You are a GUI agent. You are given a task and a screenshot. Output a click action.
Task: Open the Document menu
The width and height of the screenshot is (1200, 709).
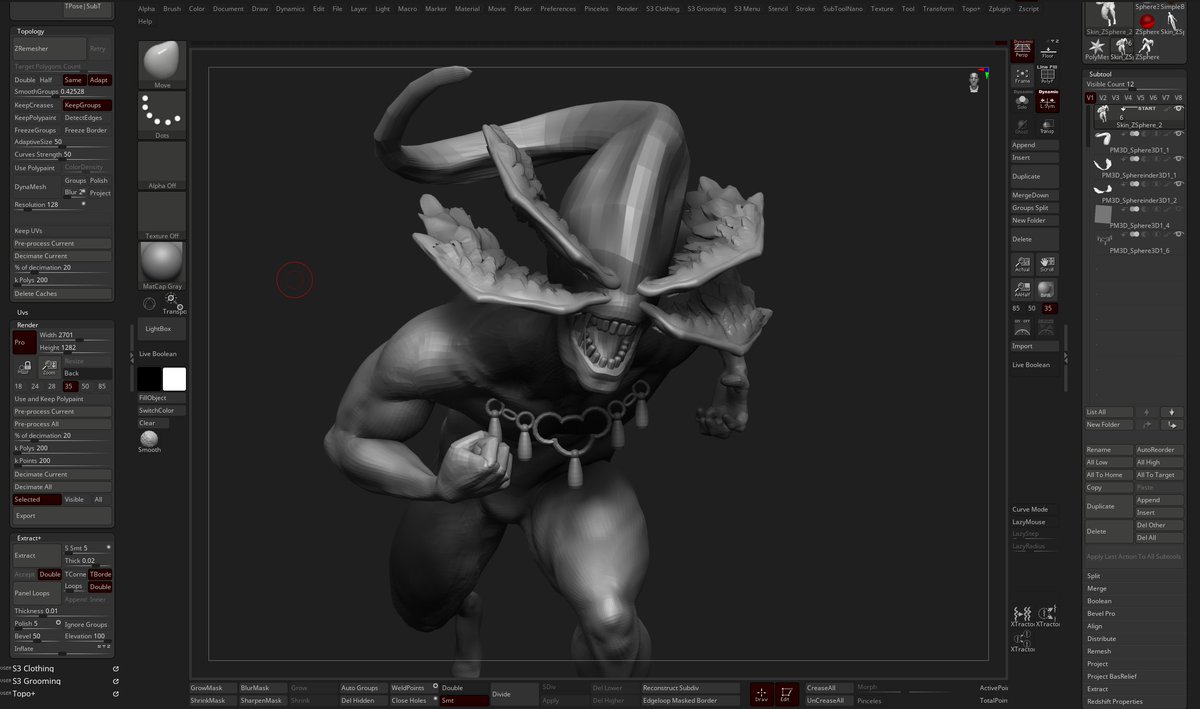[228, 8]
